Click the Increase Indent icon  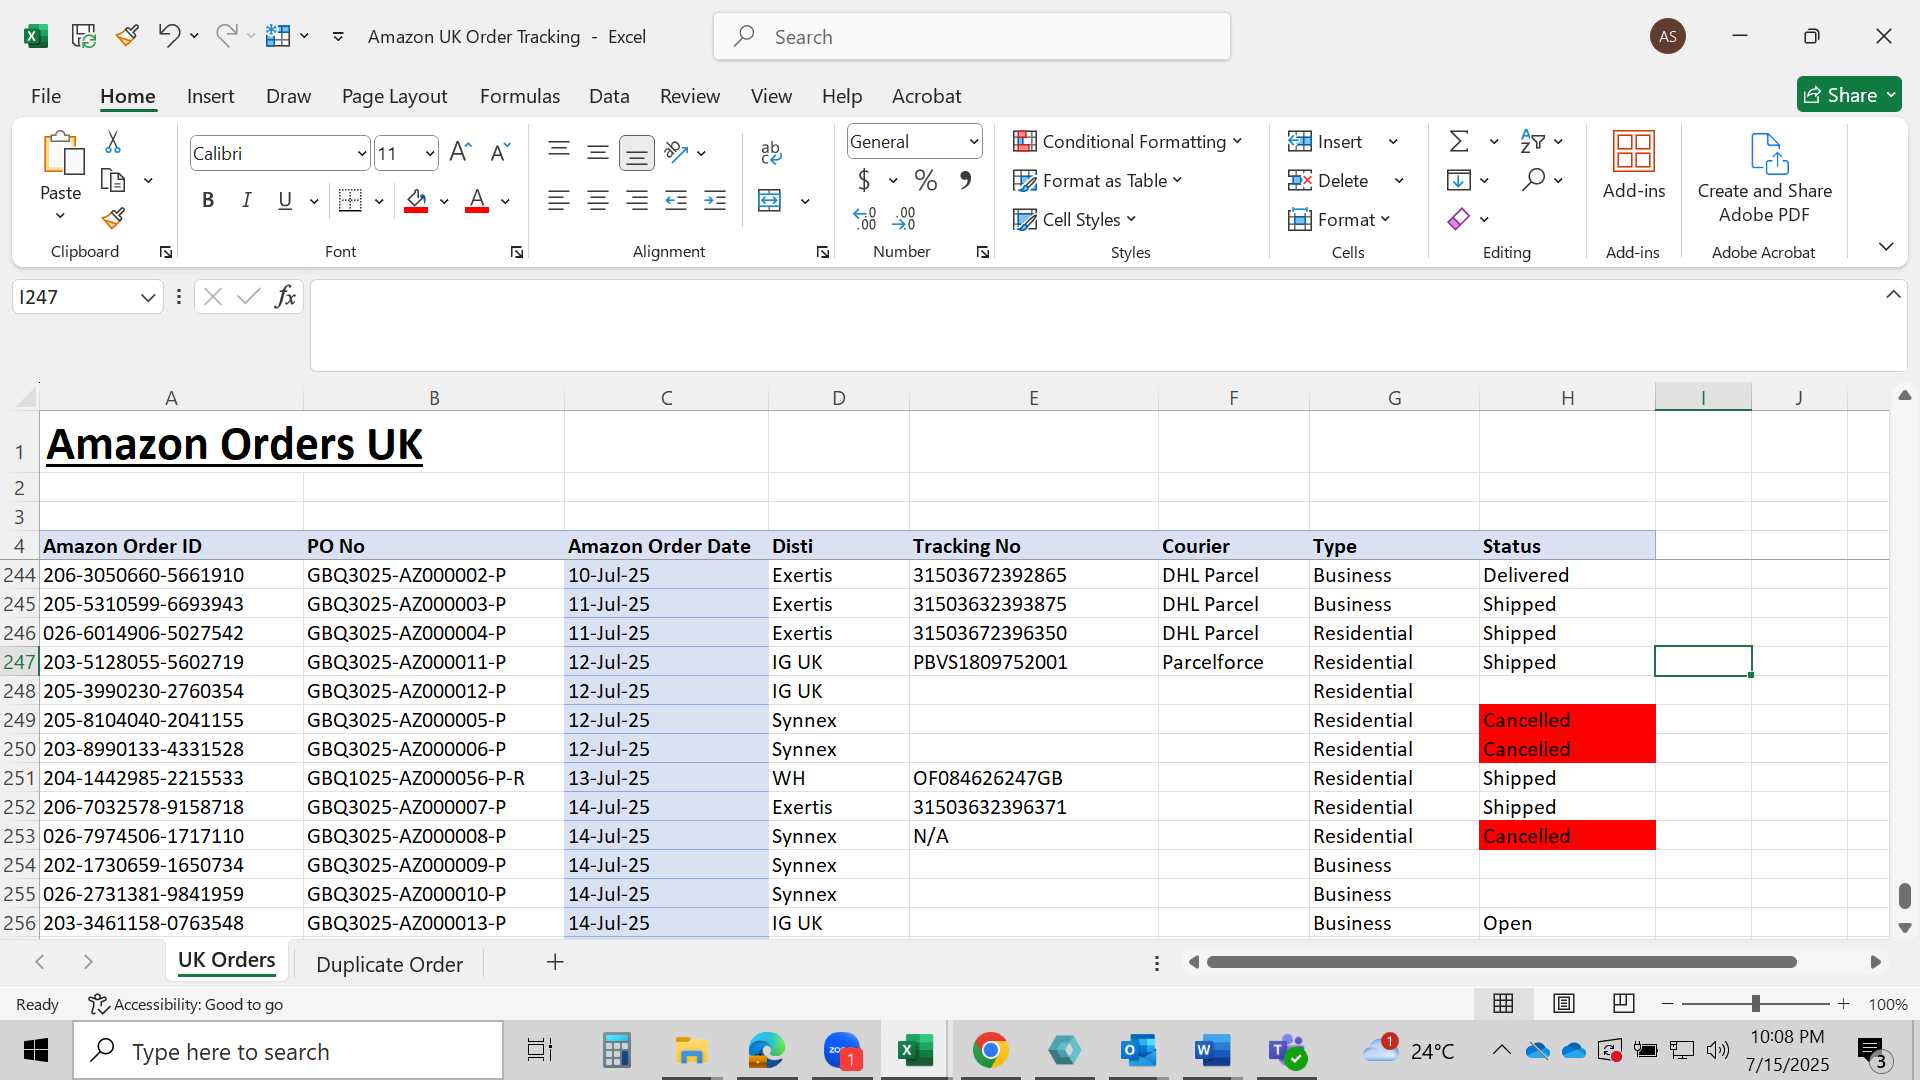715,201
